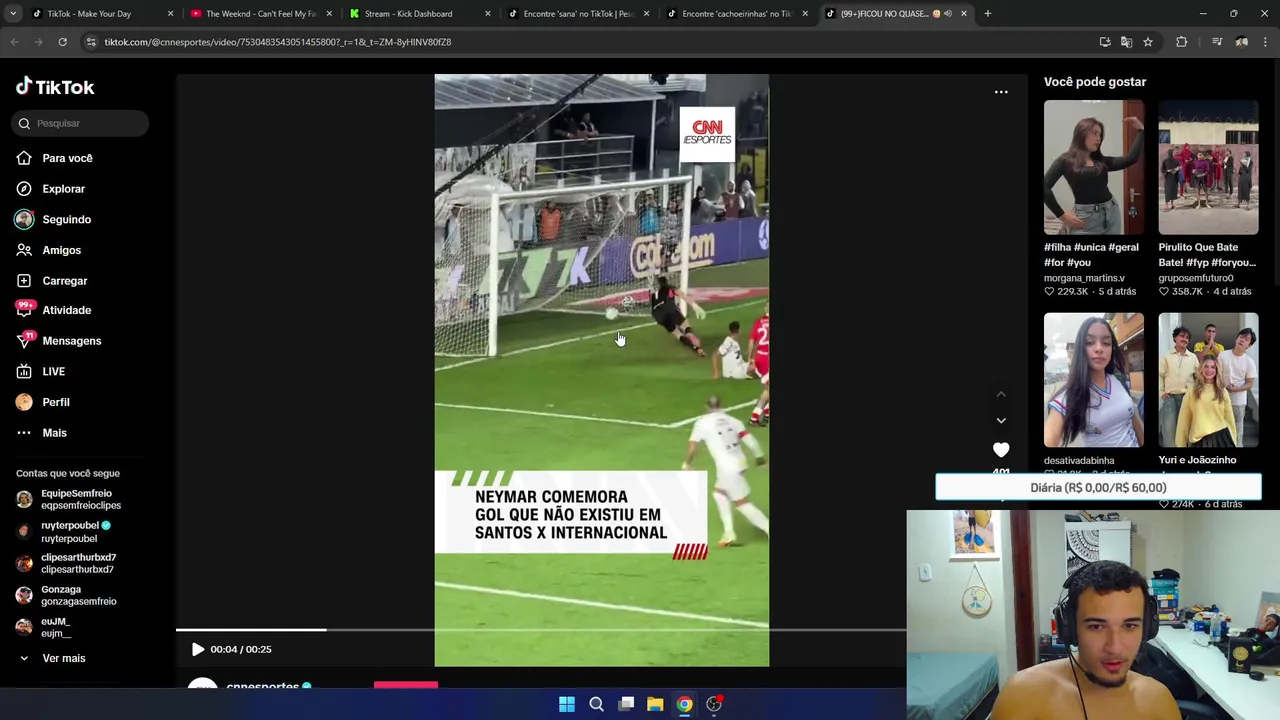Expand Ver mais followed accounts
The height and width of the screenshot is (720, 1280).
[x=63, y=658]
